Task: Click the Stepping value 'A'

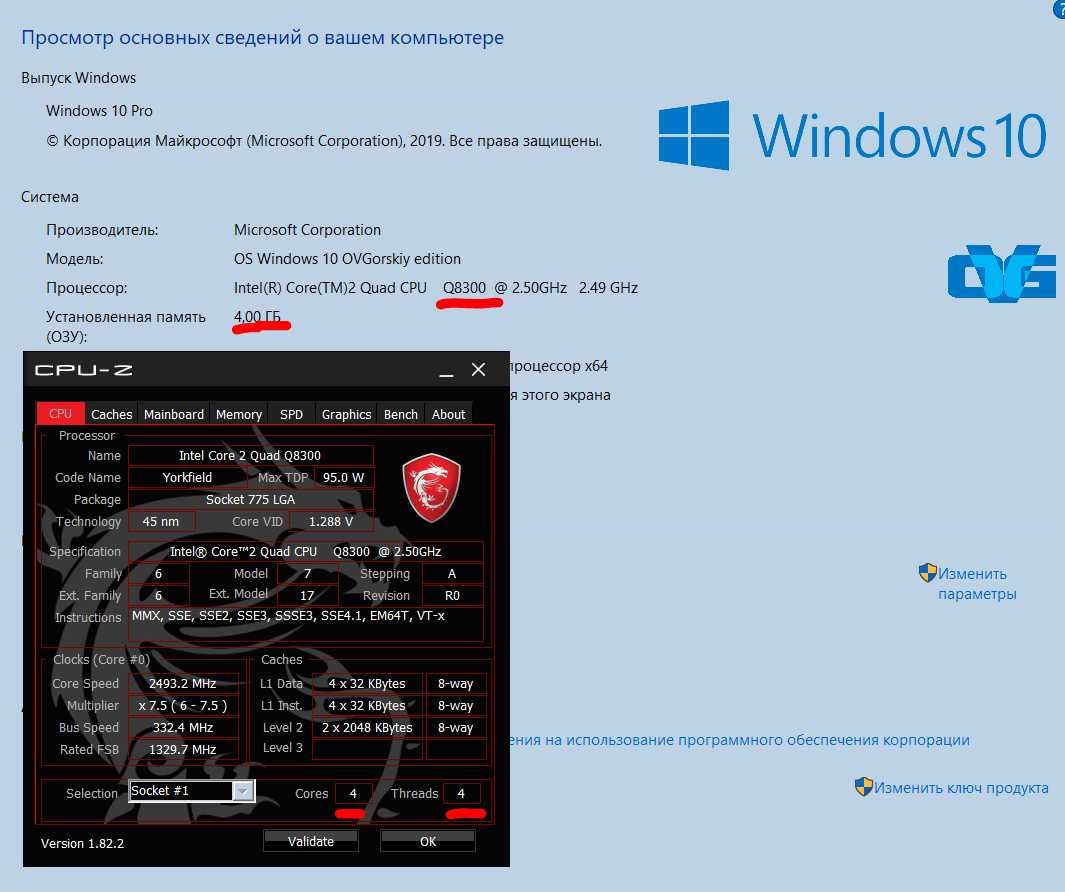Action: click(x=452, y=573)
